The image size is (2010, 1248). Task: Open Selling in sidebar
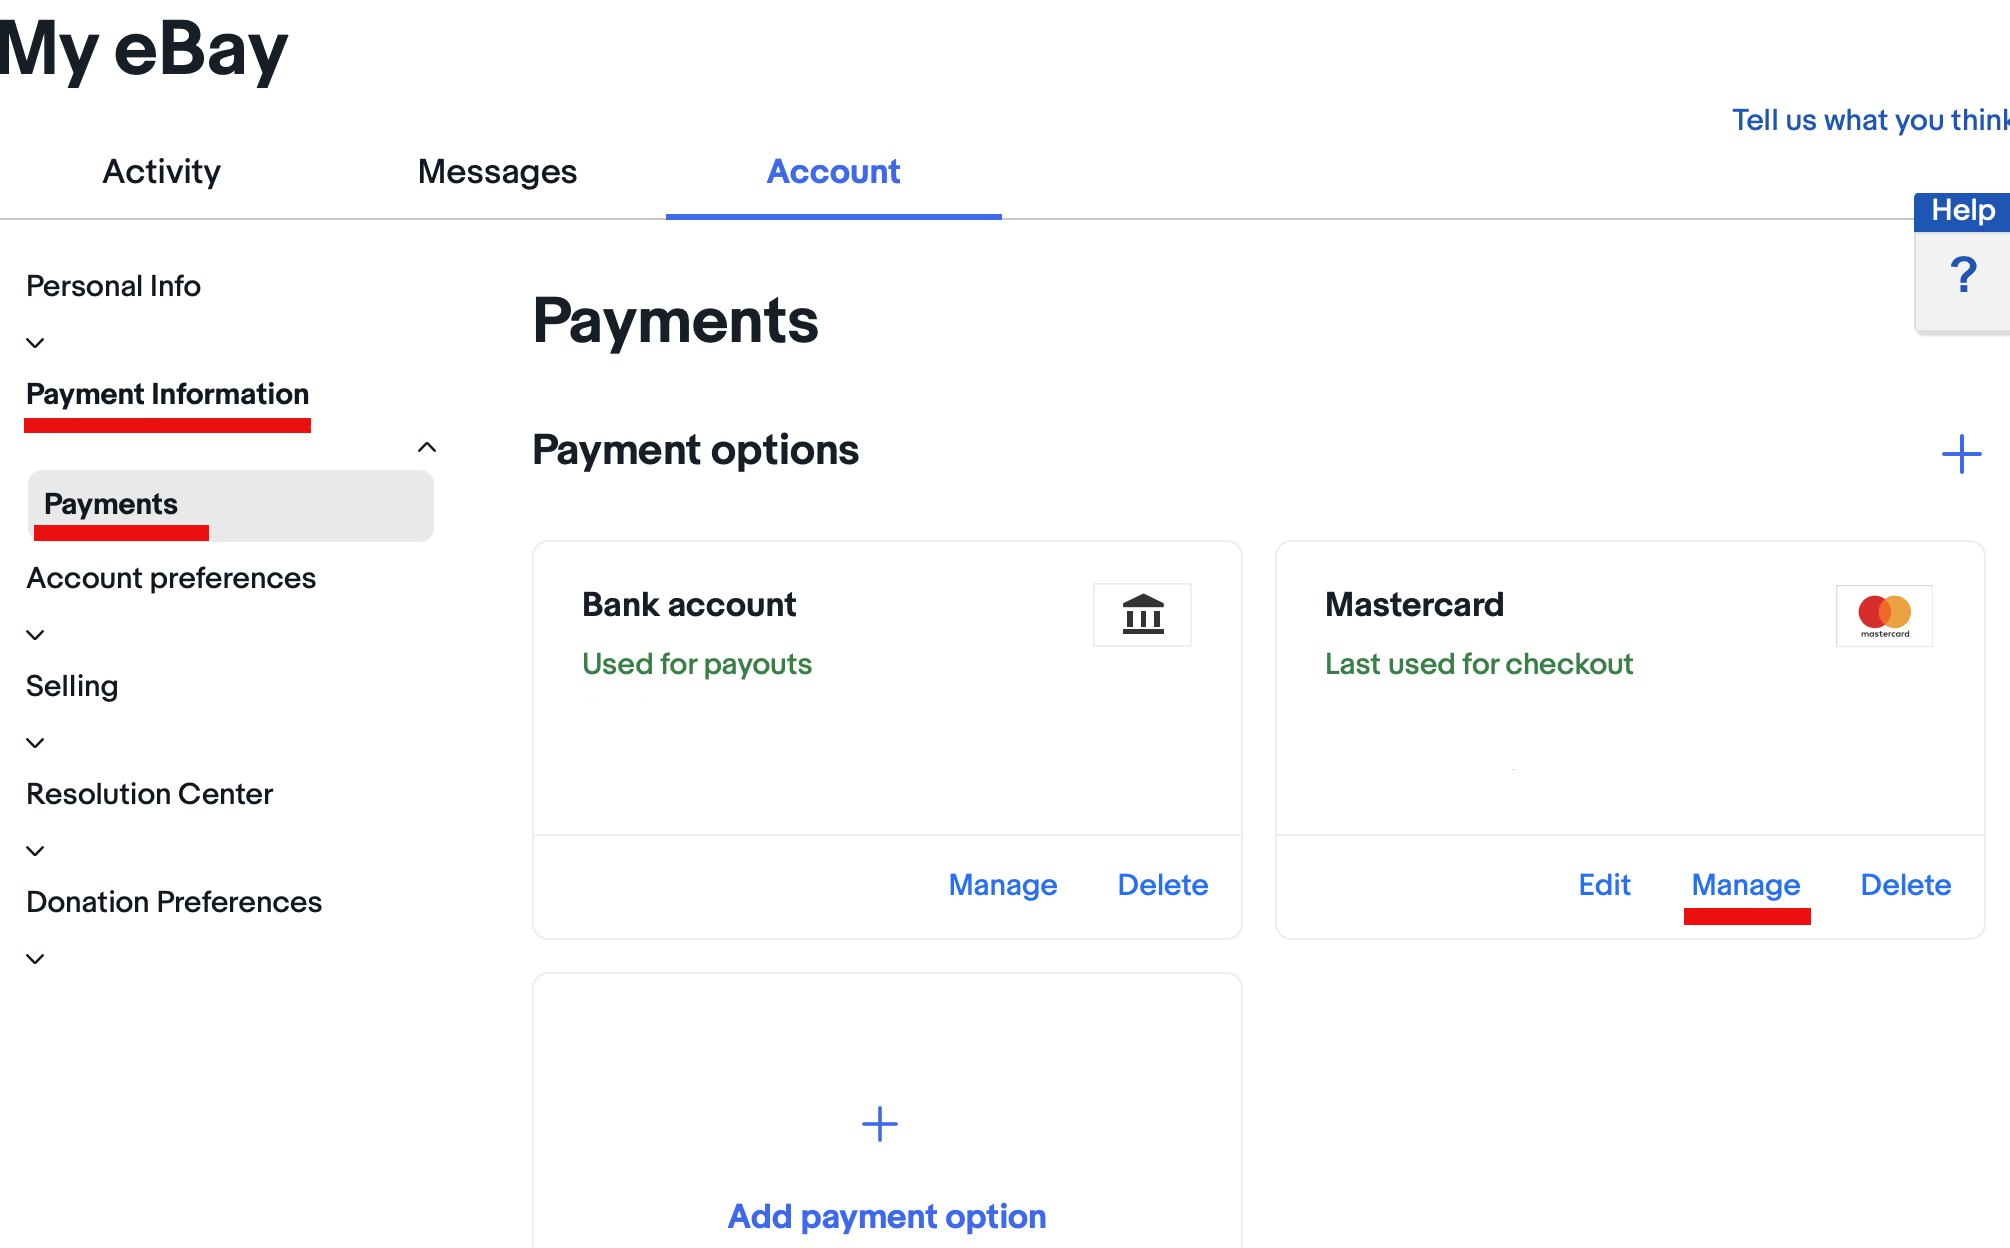click(x=72, y=686)
